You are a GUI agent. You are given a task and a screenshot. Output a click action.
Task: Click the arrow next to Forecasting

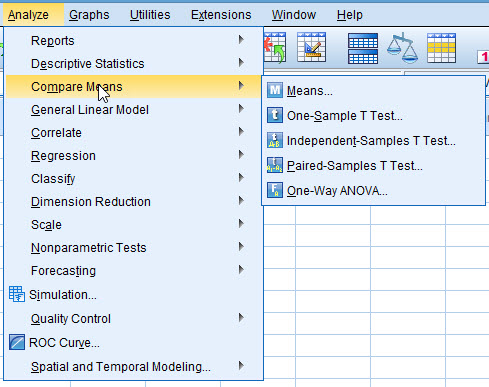click(241, 270)
